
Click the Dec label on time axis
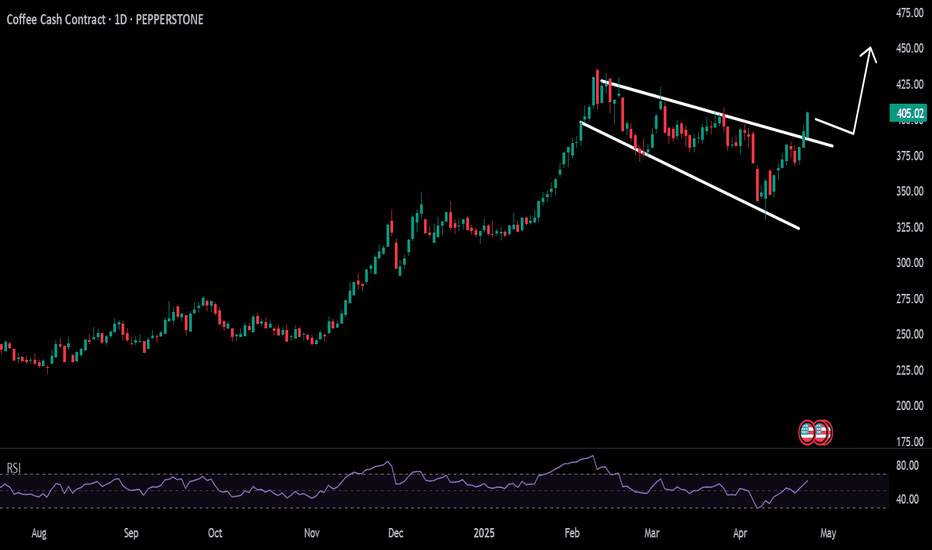coord(395,533)
